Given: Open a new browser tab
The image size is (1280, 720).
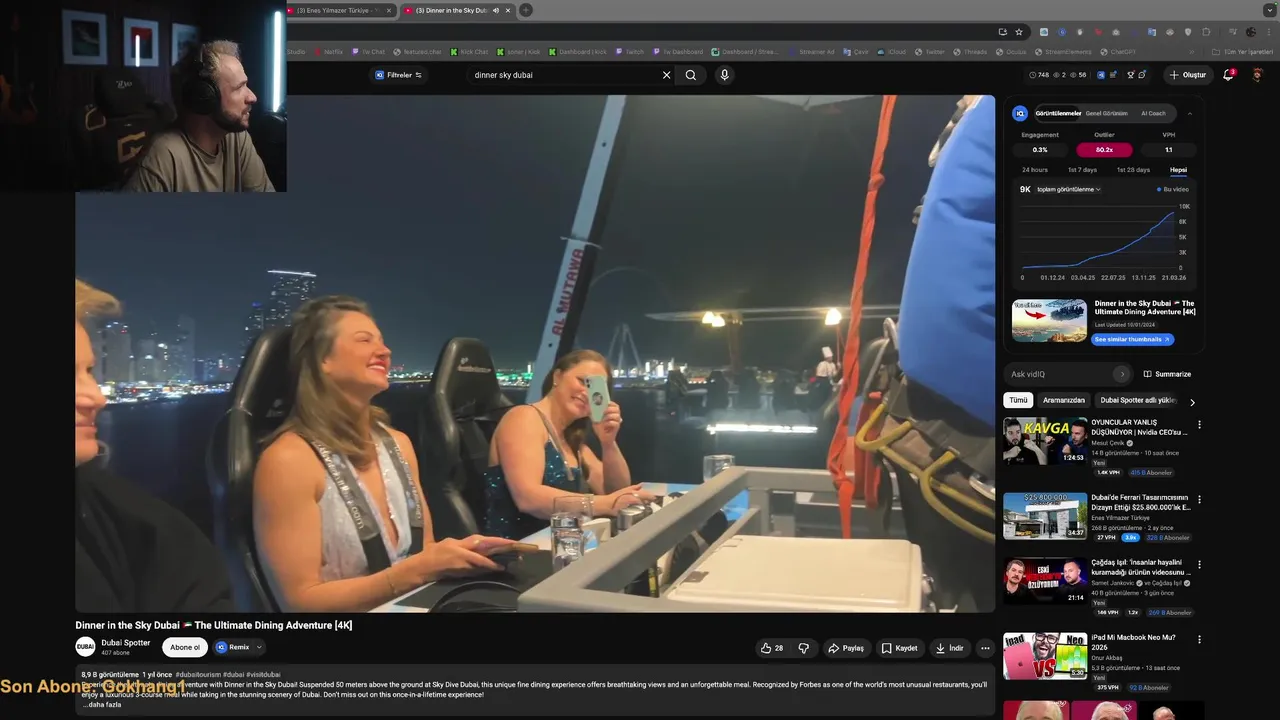Looking at the screenshot, I should click(525, 11).
